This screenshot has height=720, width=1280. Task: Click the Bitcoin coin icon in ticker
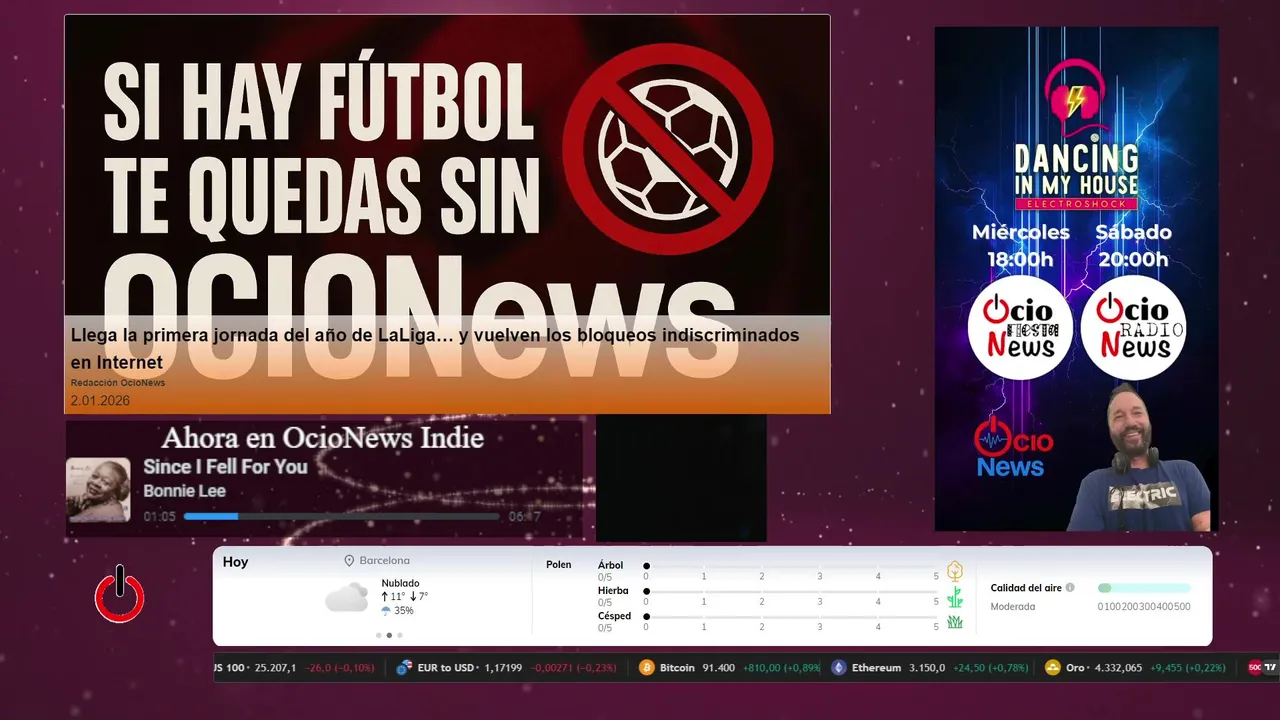646,667
